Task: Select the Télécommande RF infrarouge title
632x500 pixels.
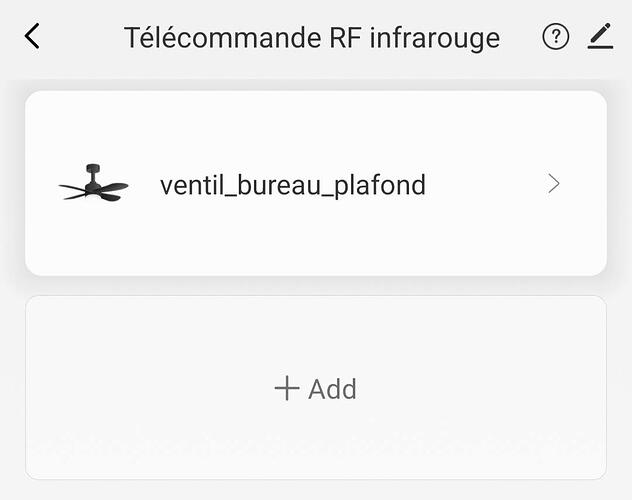Action: [x=311, y=38]
